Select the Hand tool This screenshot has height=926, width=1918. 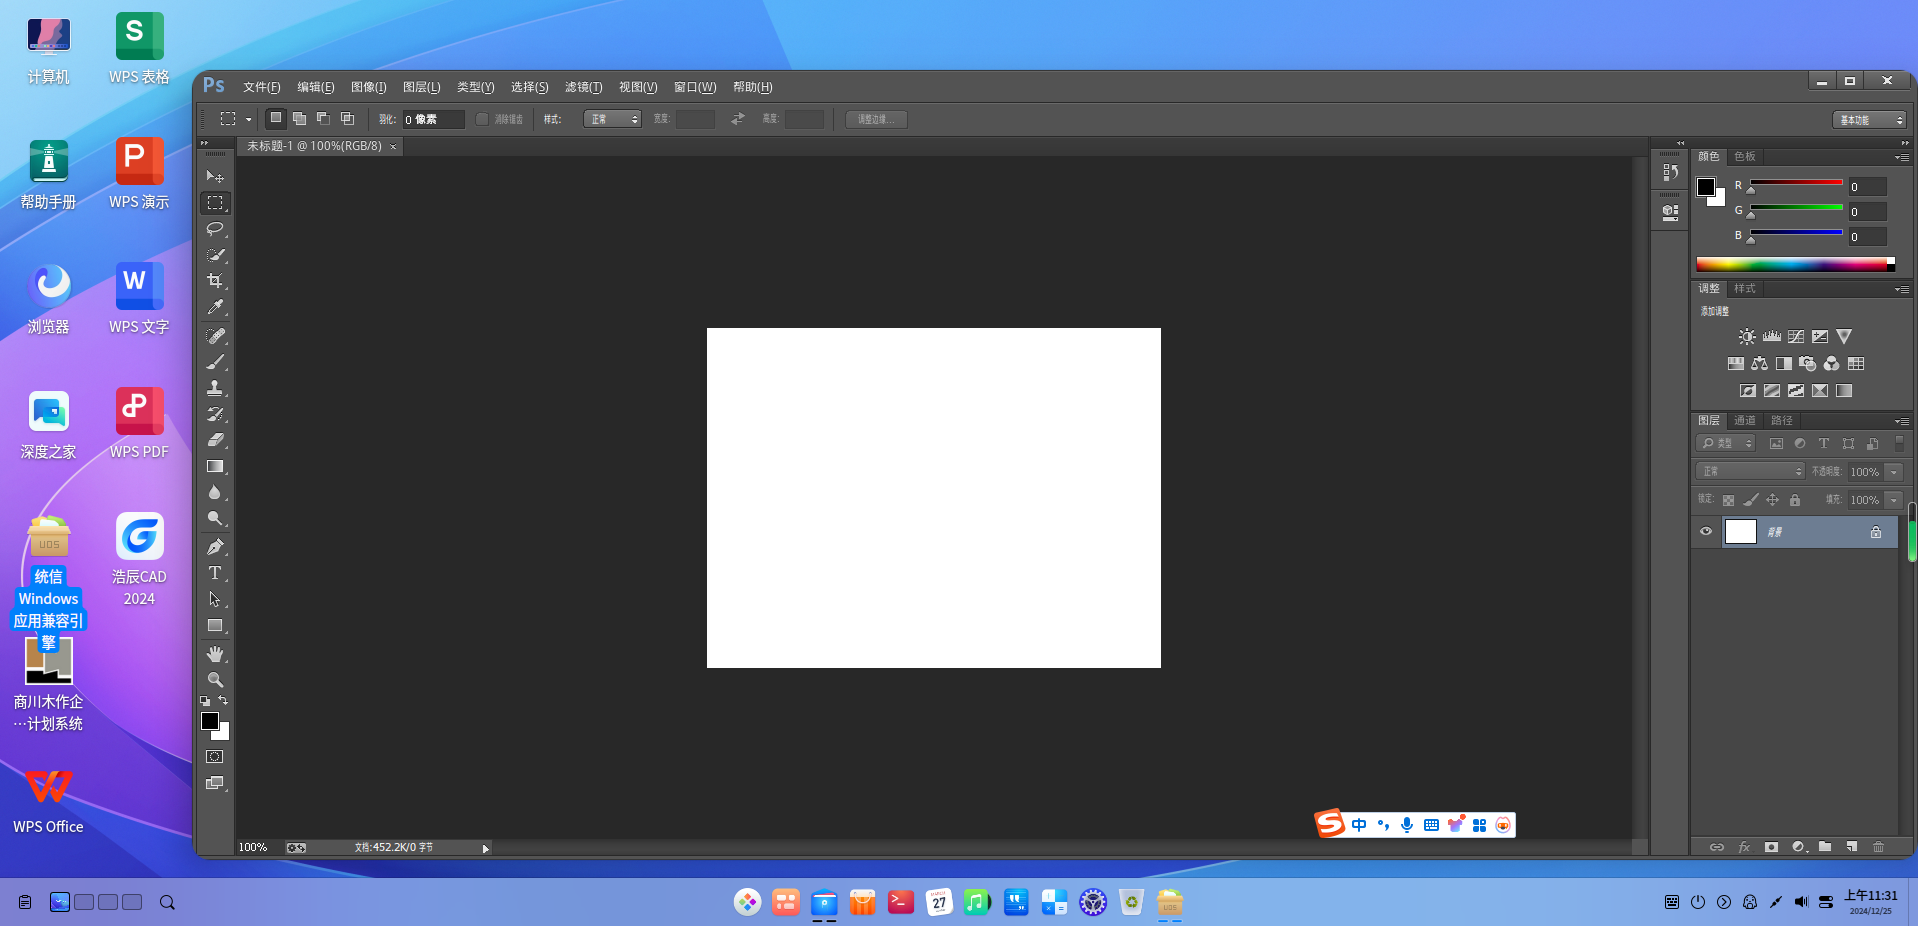215,654
